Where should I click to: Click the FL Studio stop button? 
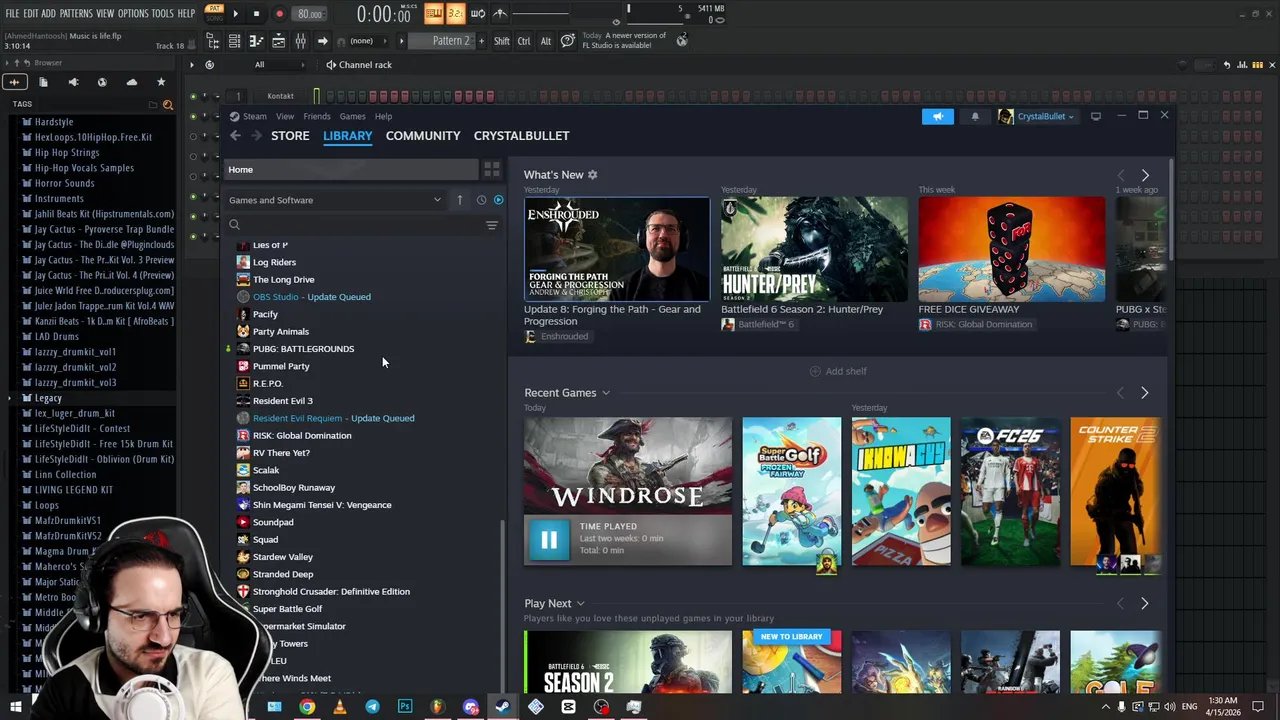tap(257, 14)
